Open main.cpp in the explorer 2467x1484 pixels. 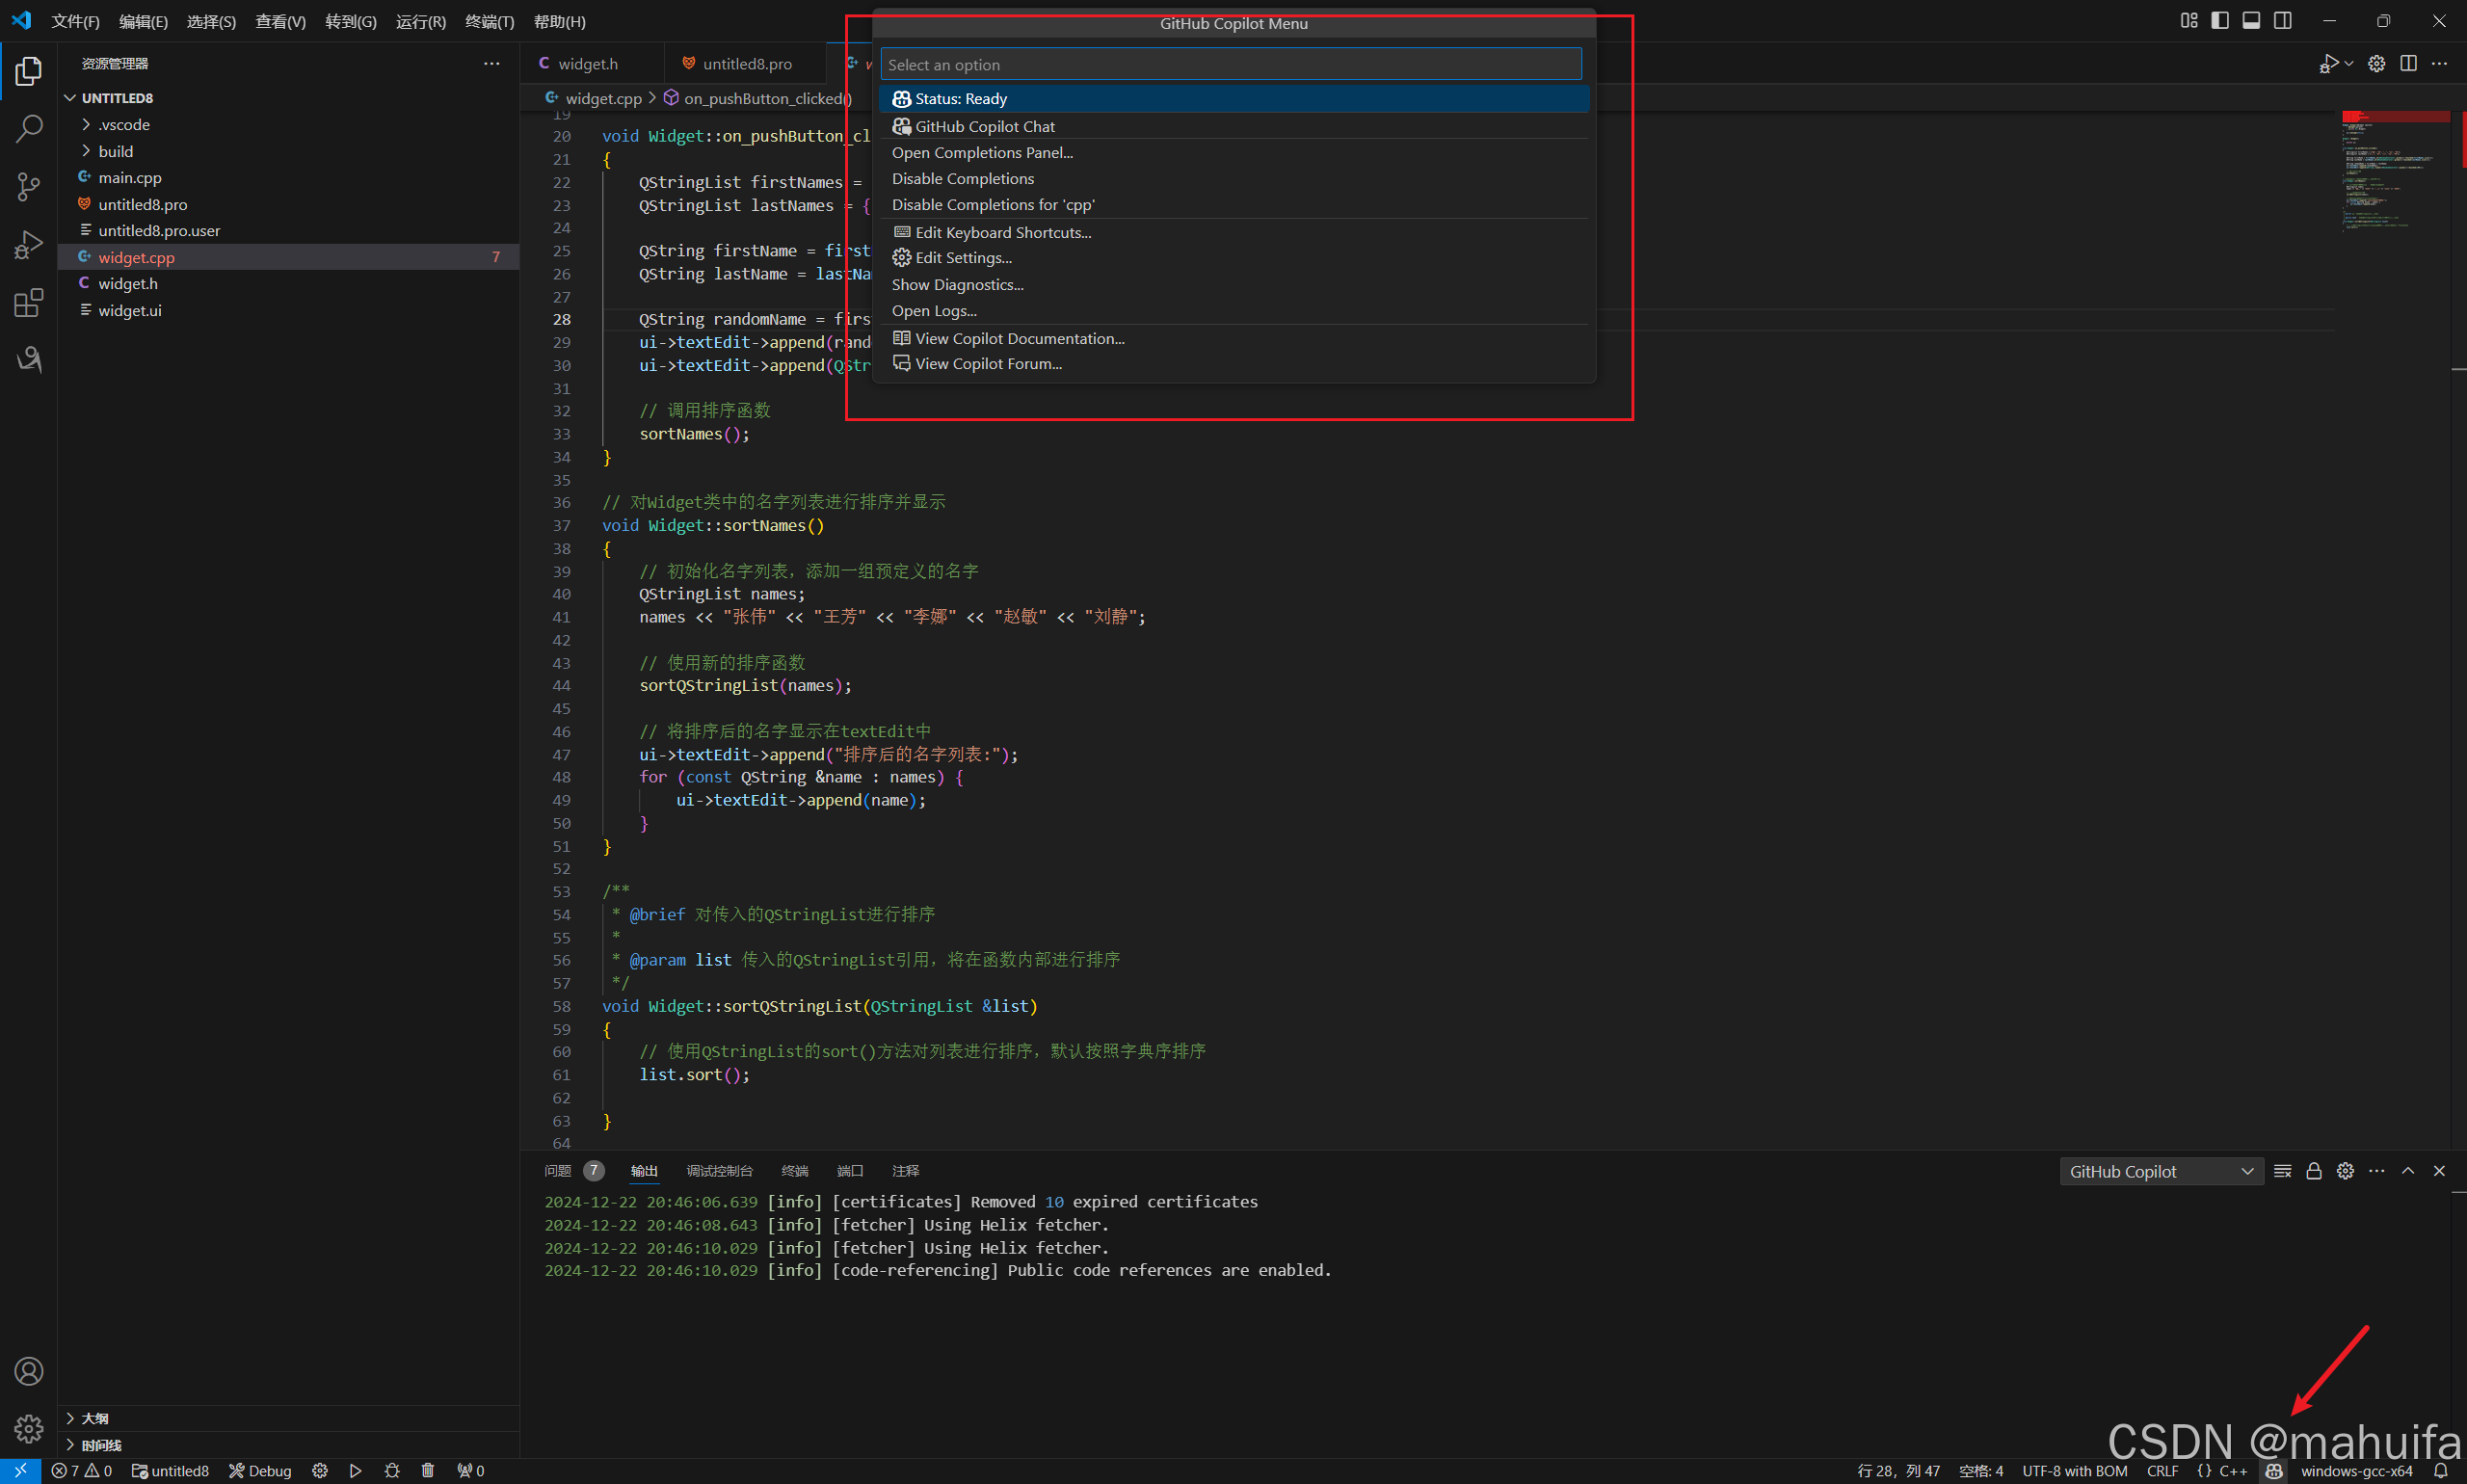point(289,178)
